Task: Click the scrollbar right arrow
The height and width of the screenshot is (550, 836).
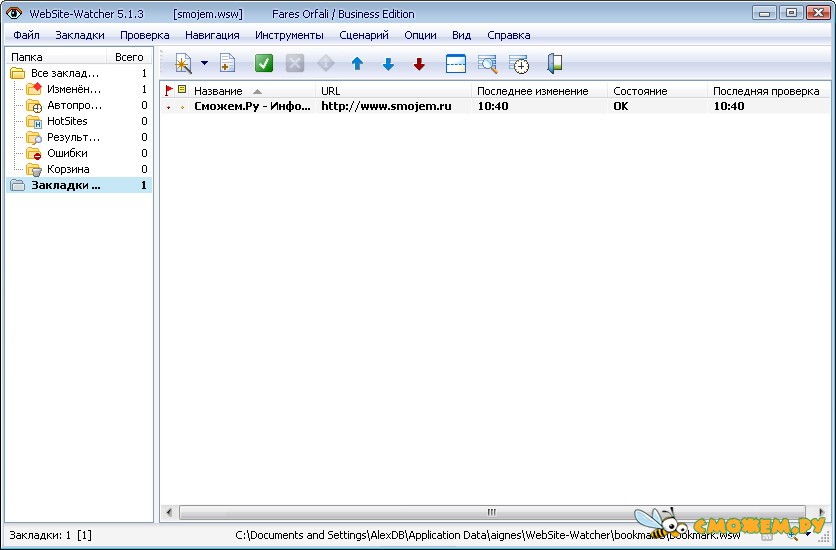Action: pyautogui.click(x=822, y=513)
